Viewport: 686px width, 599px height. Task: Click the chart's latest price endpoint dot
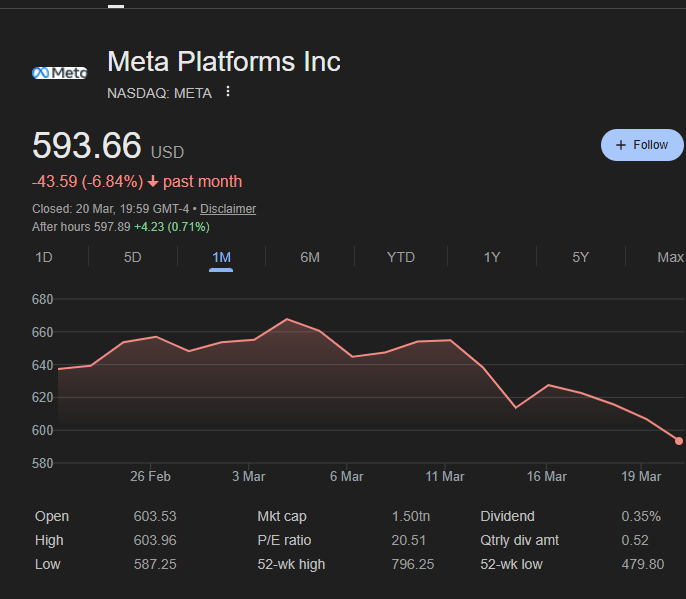tap(679, 441)
